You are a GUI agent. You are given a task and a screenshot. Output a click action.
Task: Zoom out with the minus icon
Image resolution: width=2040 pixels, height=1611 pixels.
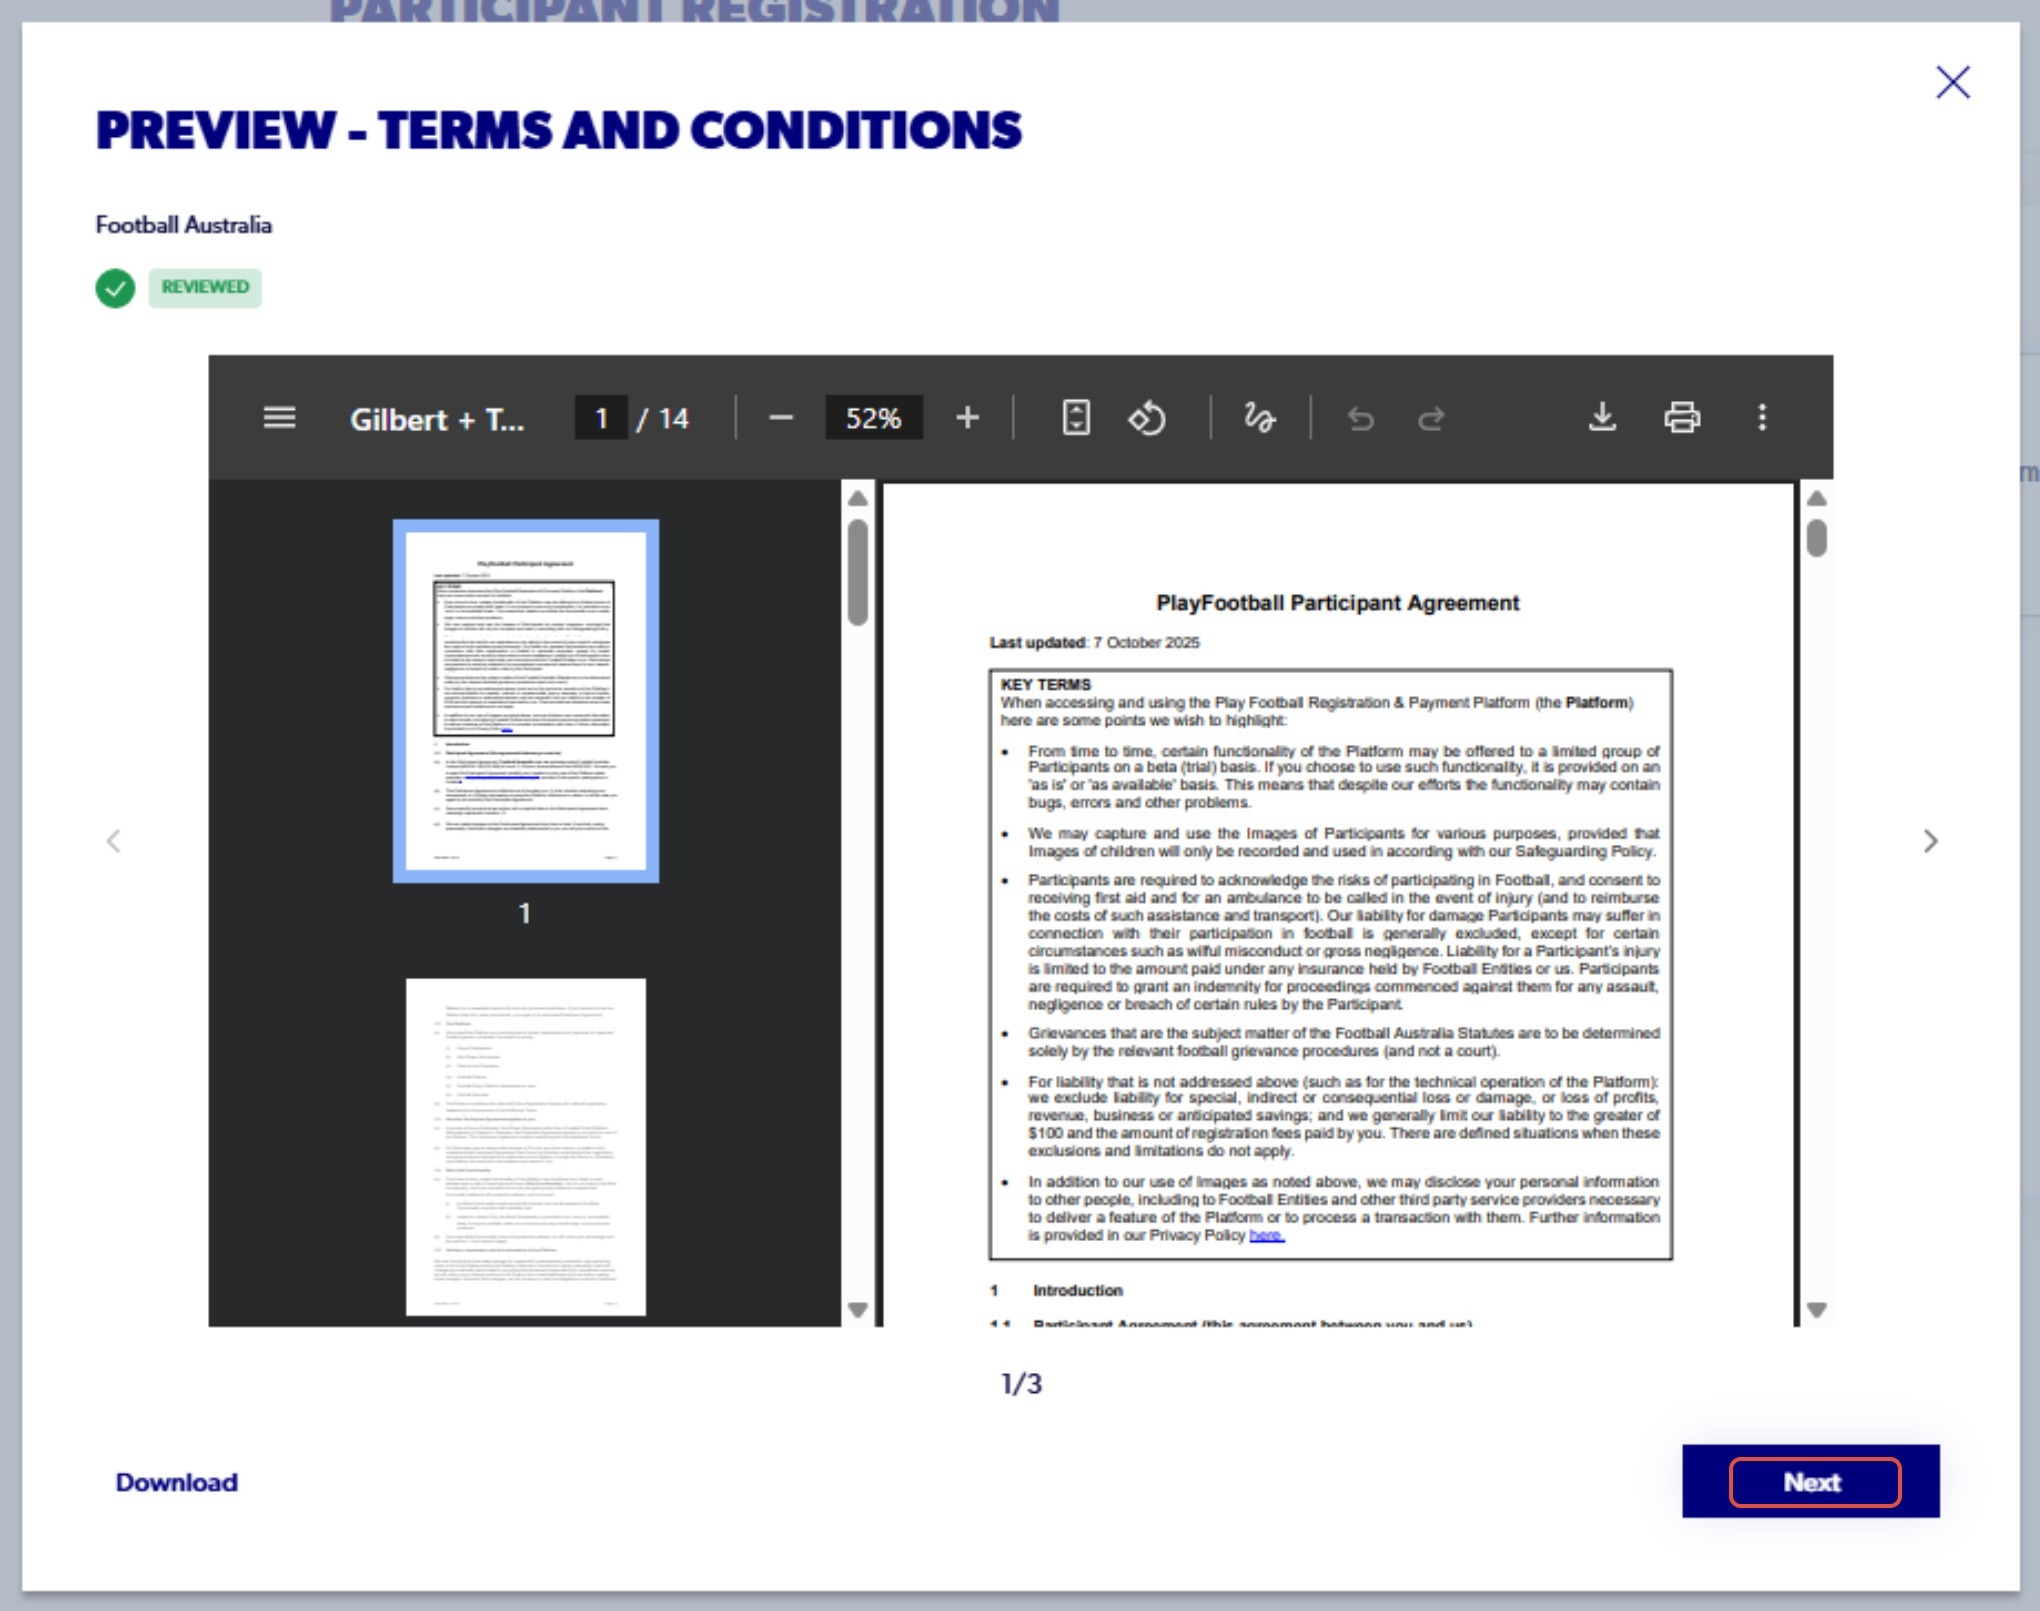(x=781, y=418)
